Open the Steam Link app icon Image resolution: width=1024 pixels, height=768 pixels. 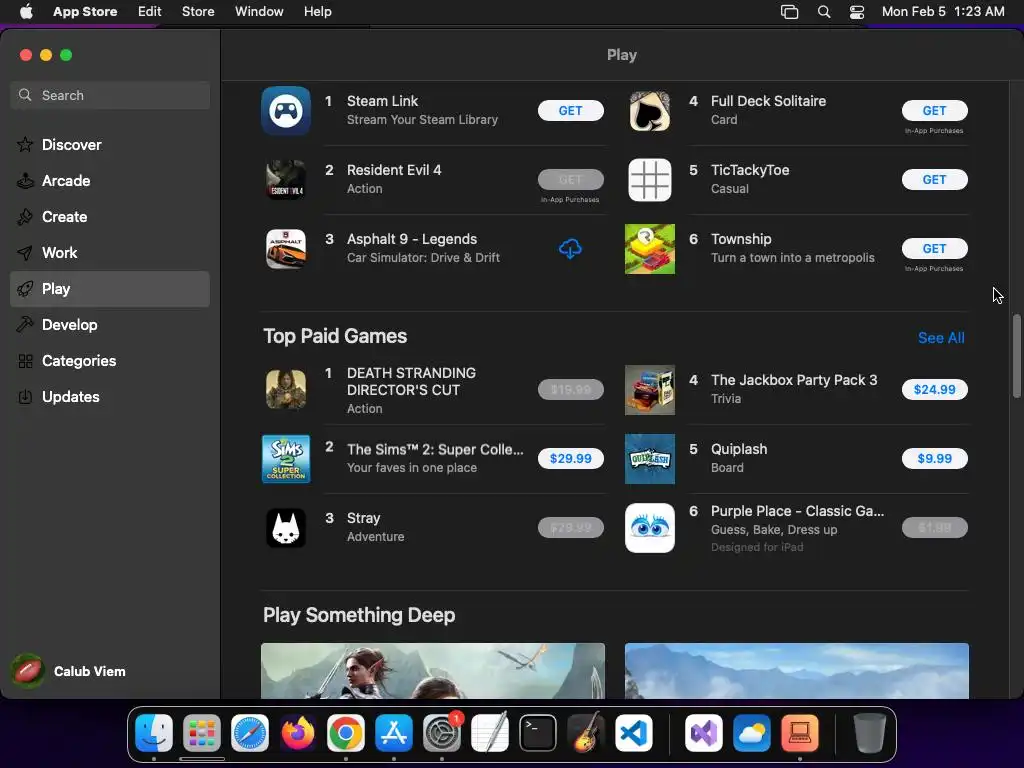[286, 110]
